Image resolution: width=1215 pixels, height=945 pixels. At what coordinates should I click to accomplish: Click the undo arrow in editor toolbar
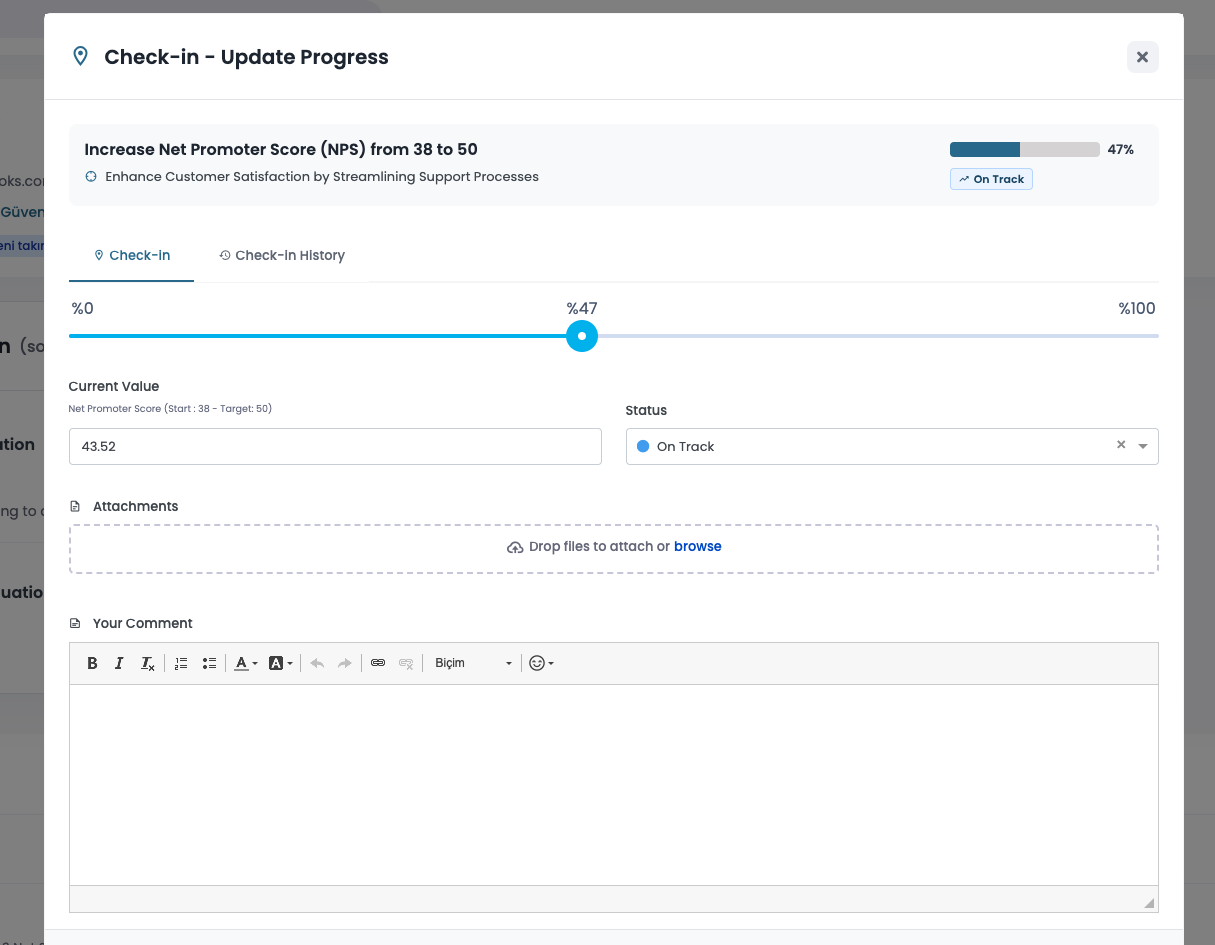317,663
